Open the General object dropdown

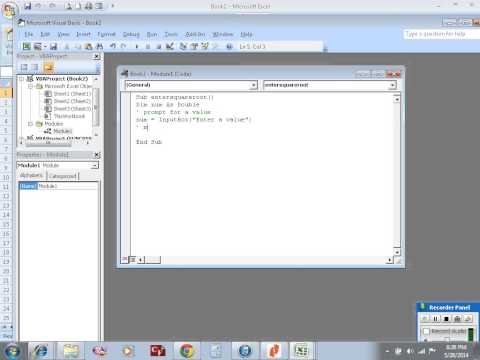(x=253, y=85)
